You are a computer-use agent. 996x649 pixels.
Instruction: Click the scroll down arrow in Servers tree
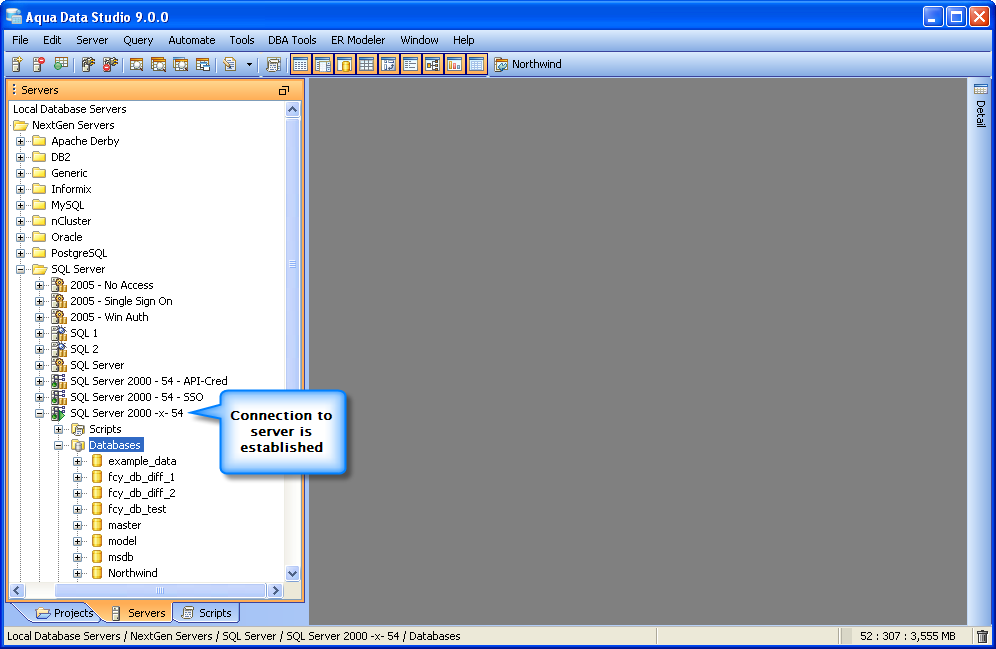click(292, 573)
